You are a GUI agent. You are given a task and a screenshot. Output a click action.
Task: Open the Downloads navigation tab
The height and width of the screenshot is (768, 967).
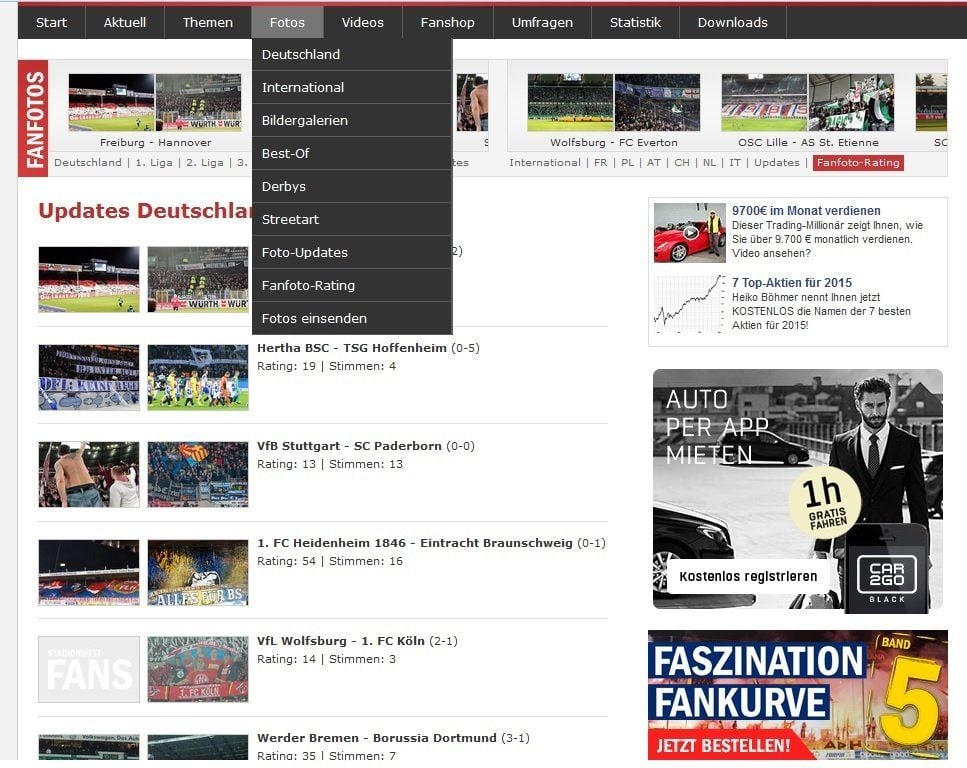click(733, 22)
